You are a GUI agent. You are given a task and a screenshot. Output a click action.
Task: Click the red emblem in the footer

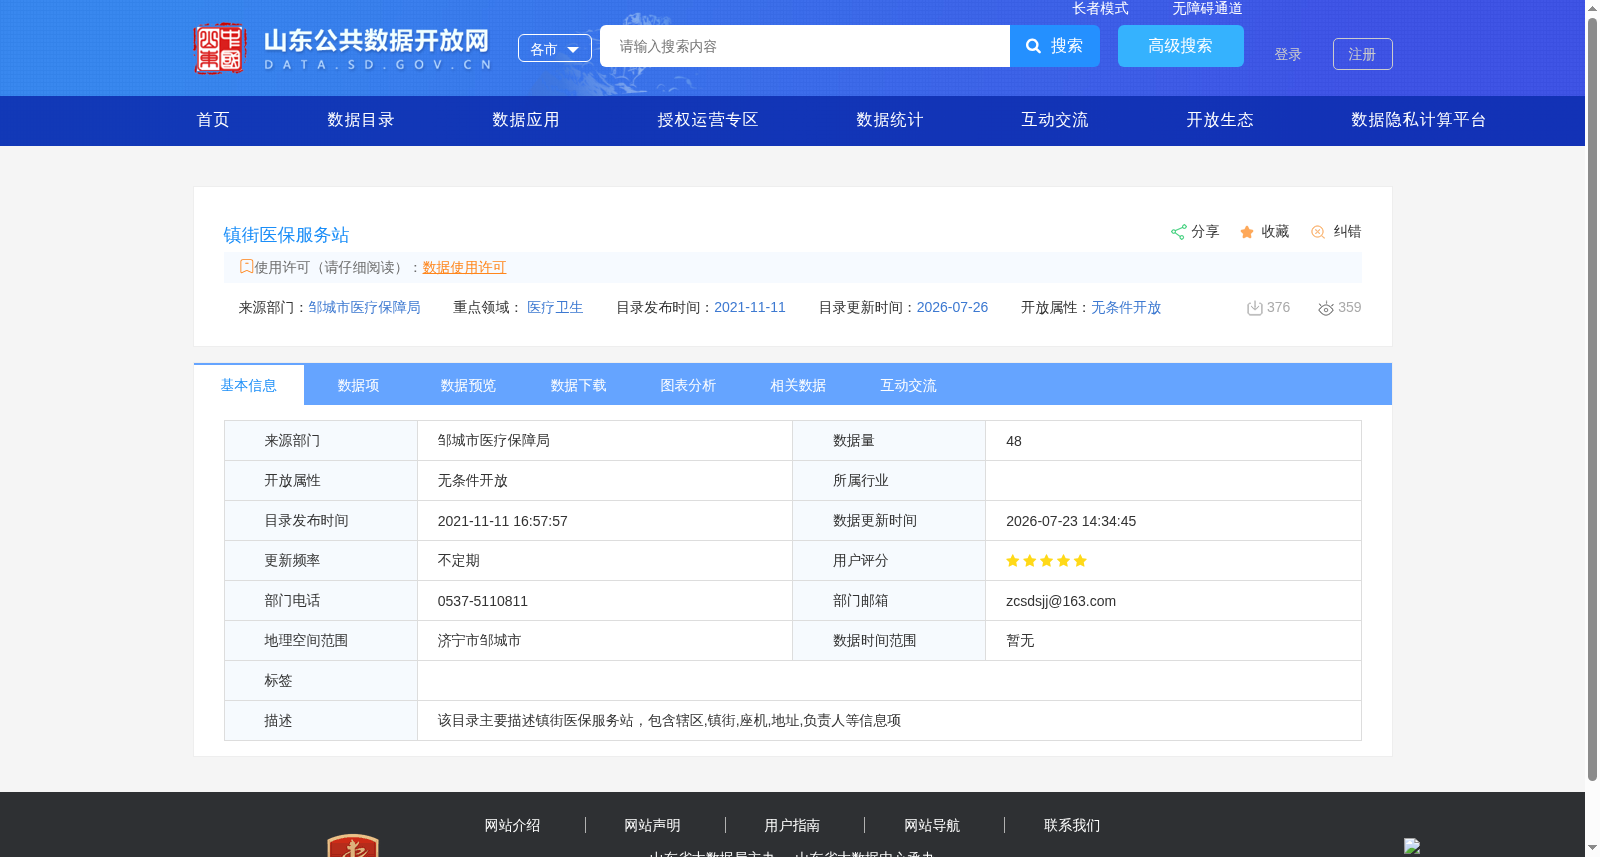tap(353, 845)
